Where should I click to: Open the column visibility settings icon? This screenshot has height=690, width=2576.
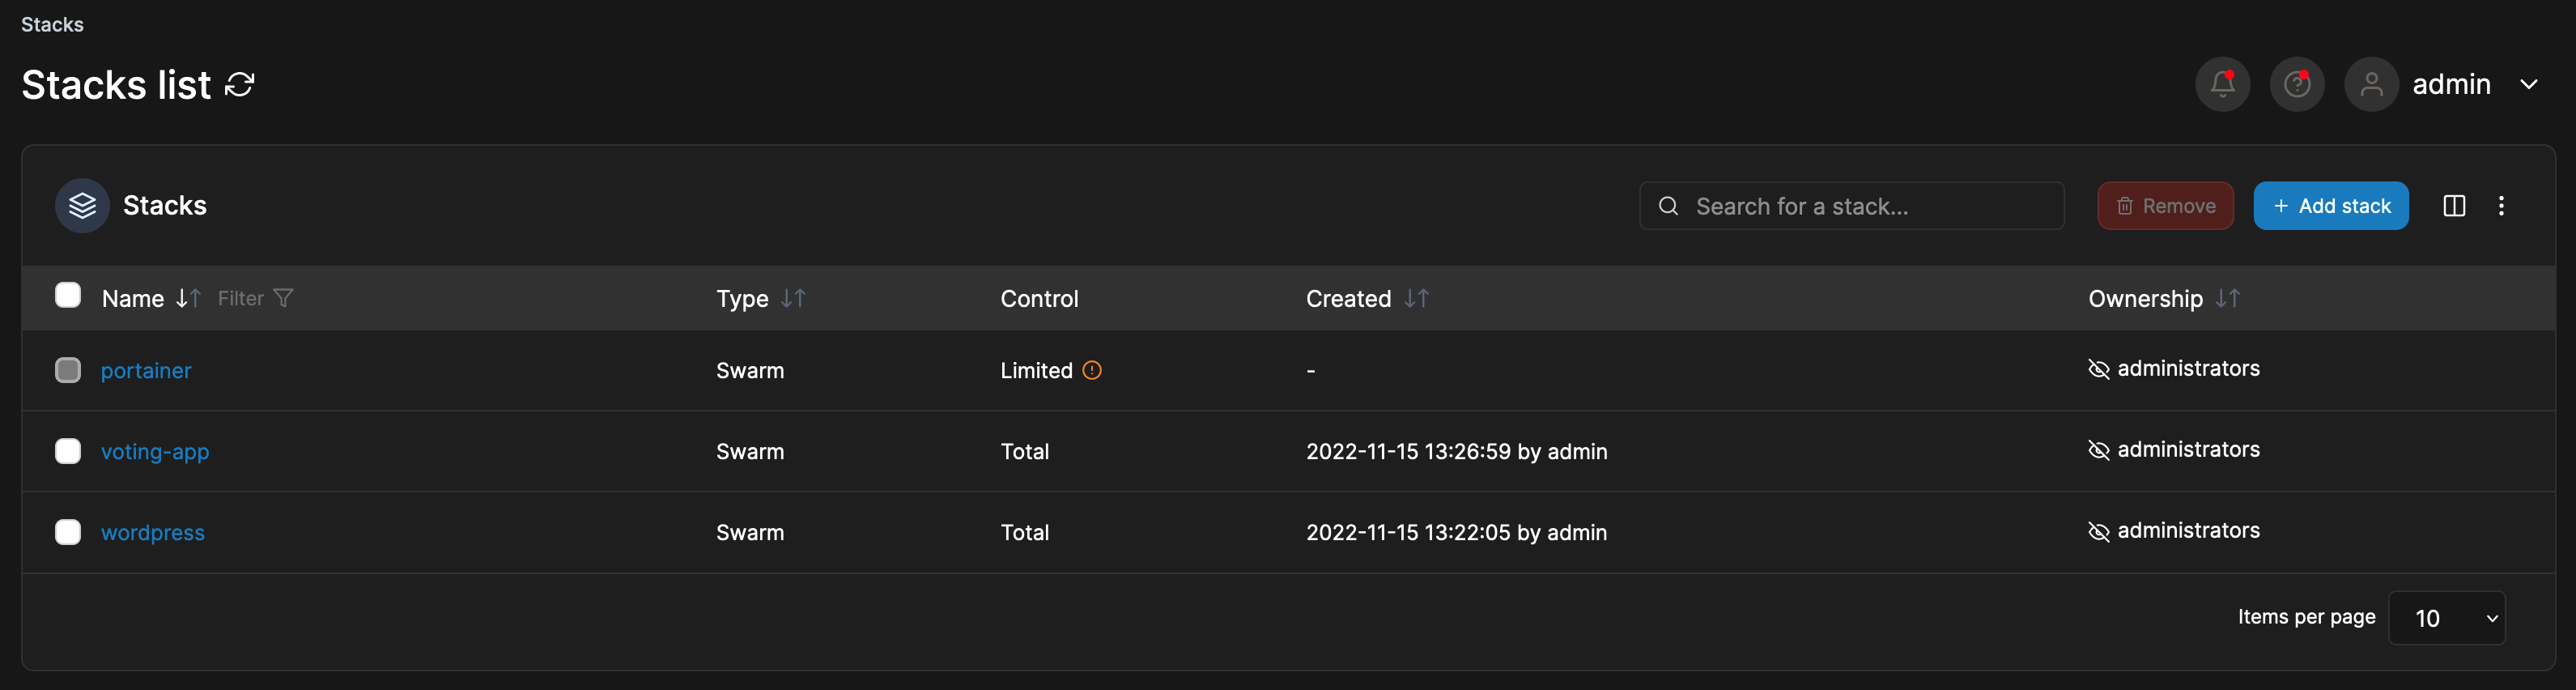click(x=2455, y=205)
